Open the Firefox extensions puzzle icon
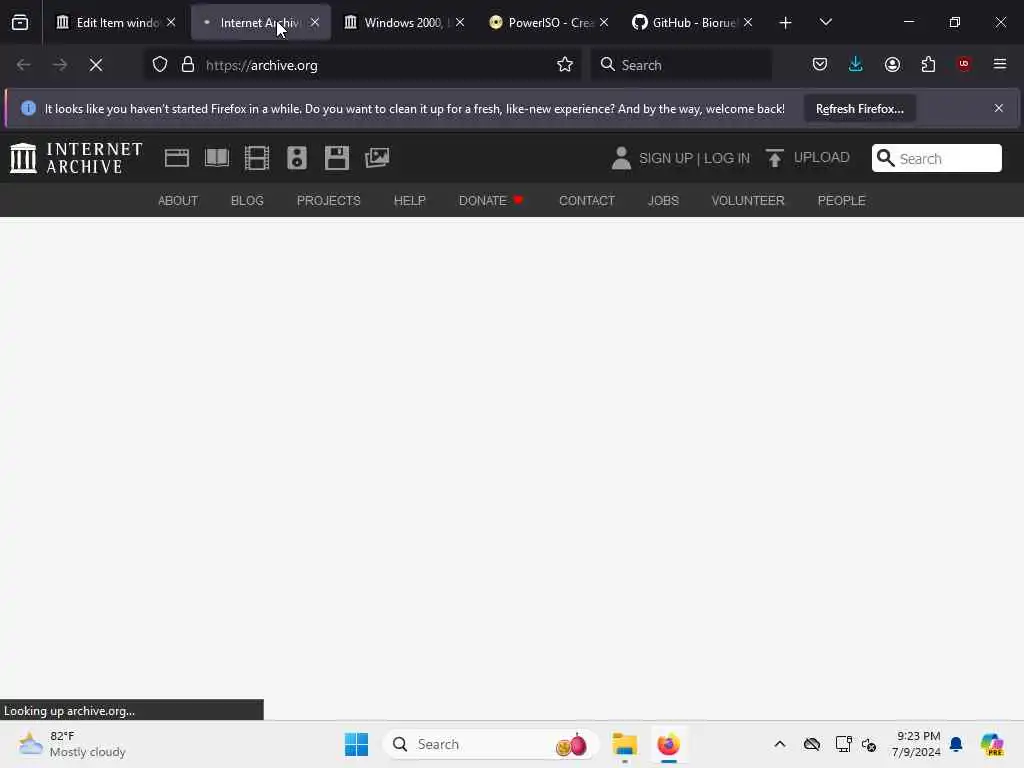Image resolution: width=1024 pixels, height=768 pixels. click(x=928, y=64)
